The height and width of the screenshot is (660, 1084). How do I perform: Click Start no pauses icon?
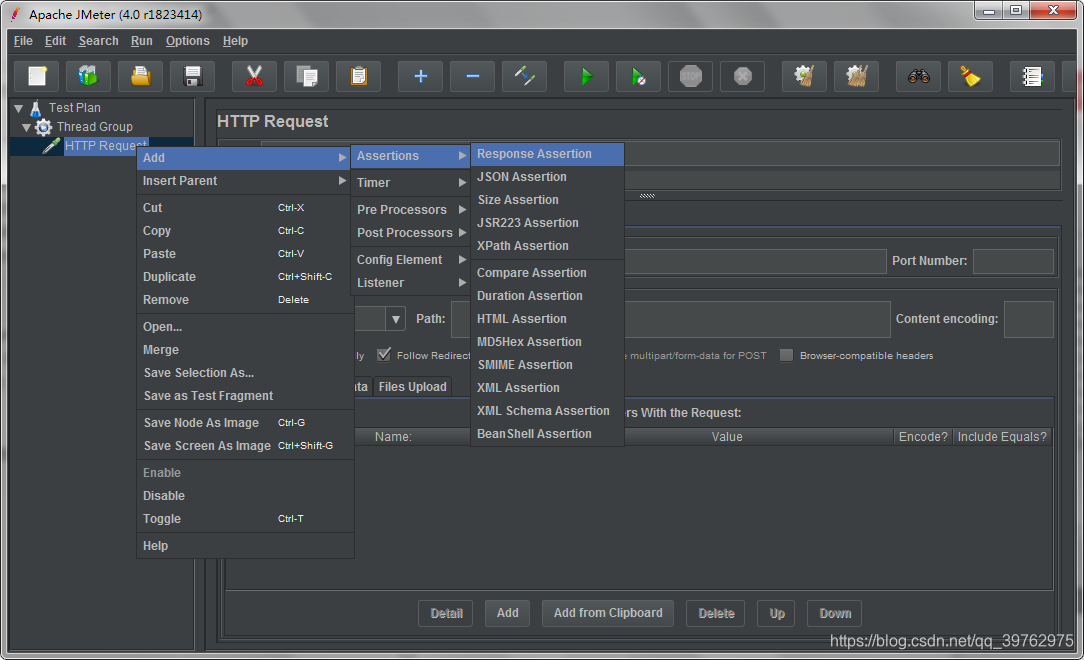coord(638,76)
